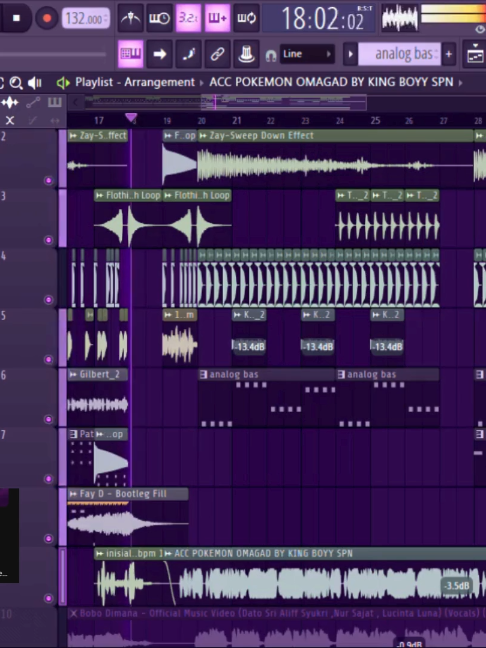Click the purple playhead marker on timeline
This screenshot has width=486, height=648.
(x=131, y=118)
